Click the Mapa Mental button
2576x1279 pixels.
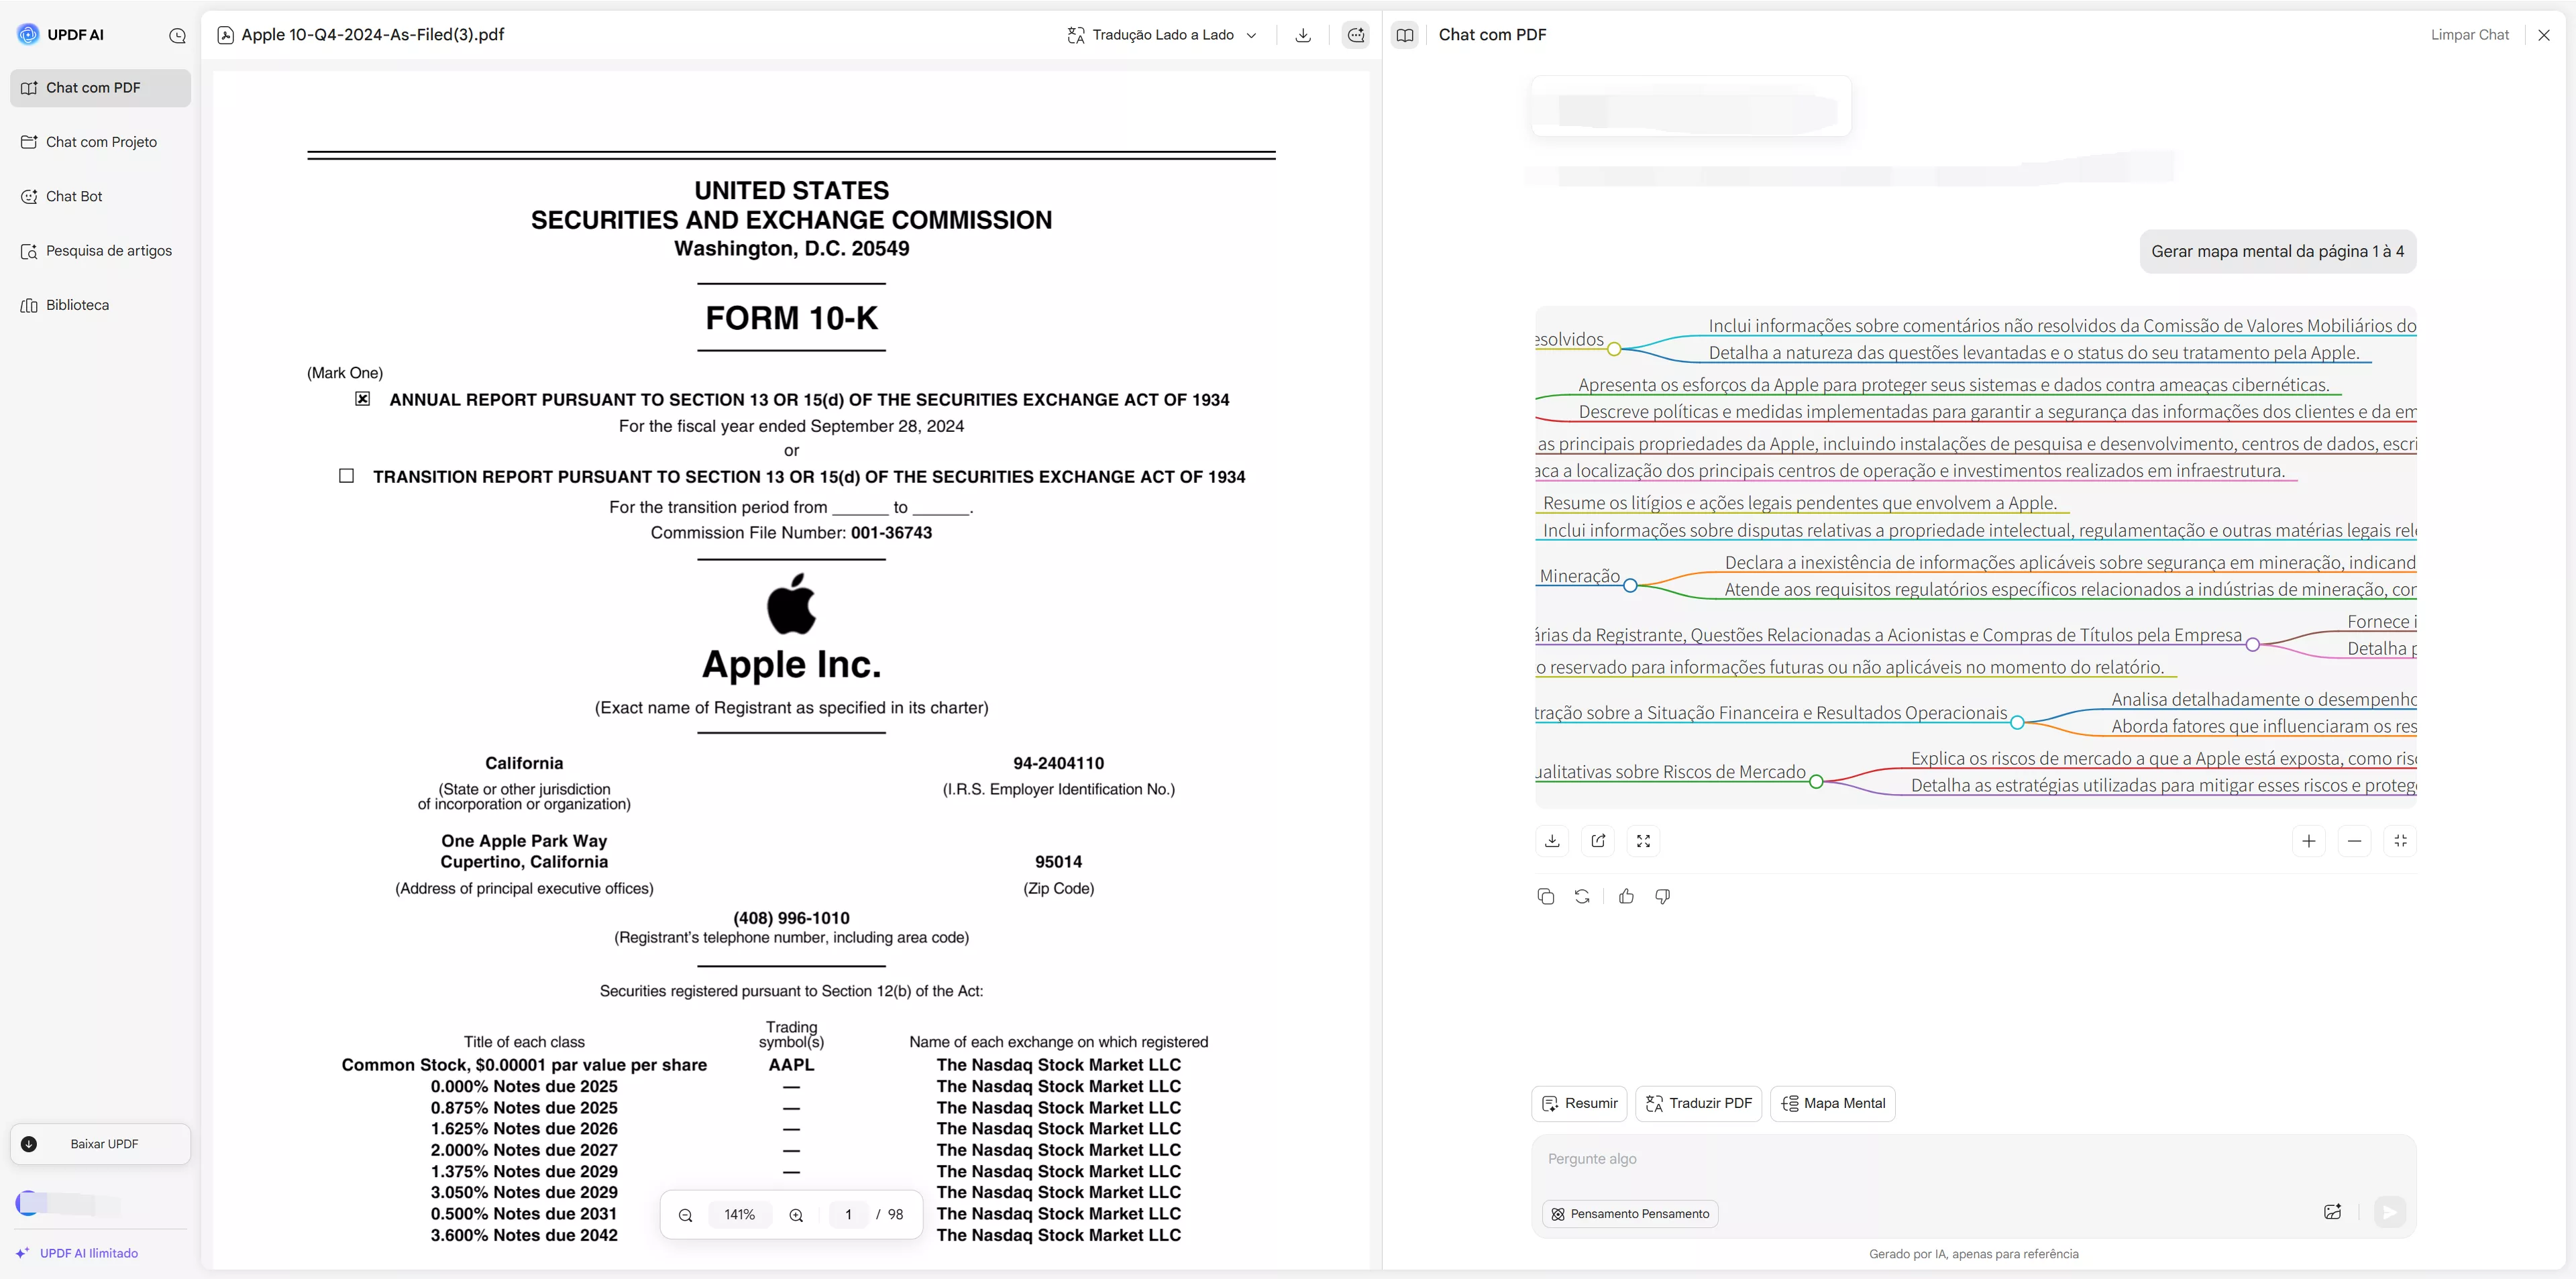[1832, 1103]
